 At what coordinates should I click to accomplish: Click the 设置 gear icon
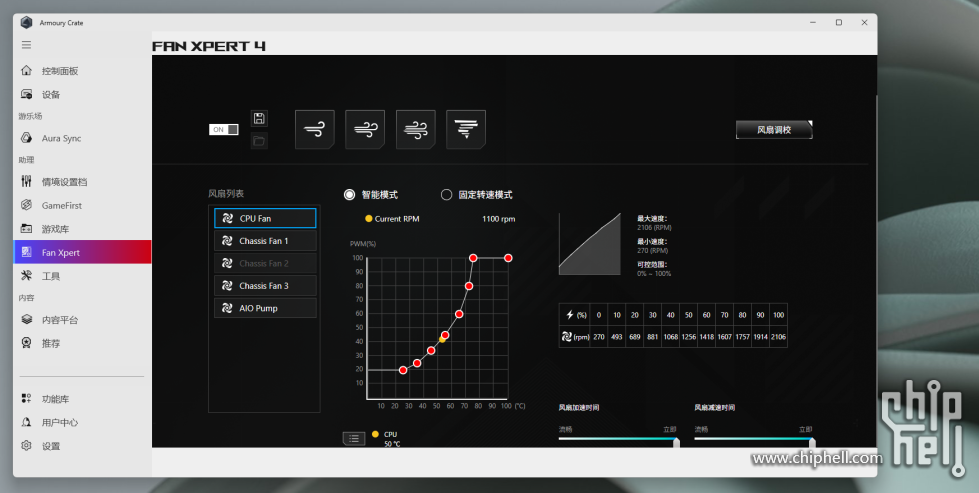pyautogui.click(x=26, y=446)
